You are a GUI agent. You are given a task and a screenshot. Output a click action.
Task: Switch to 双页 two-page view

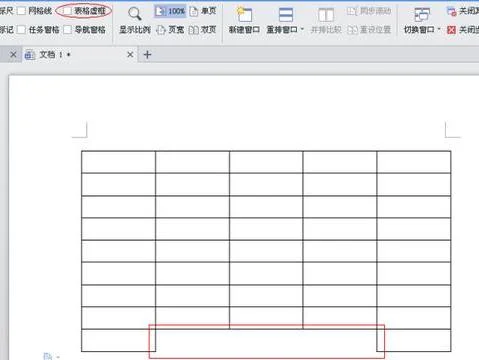[203, 30]
